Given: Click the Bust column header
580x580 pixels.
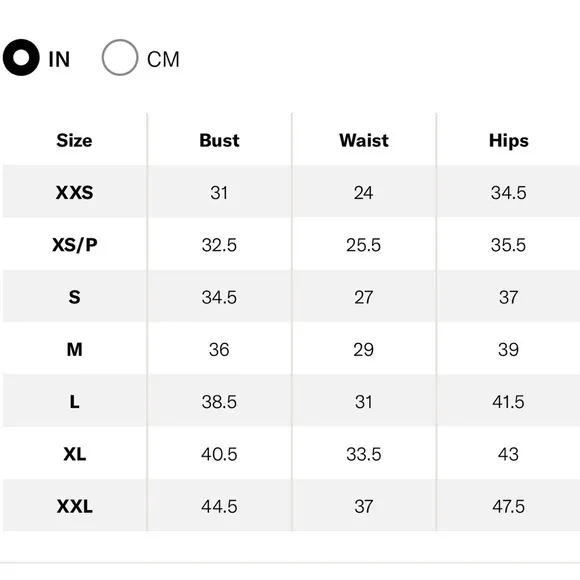Looking at the screenshot, I should coord(219,141).
